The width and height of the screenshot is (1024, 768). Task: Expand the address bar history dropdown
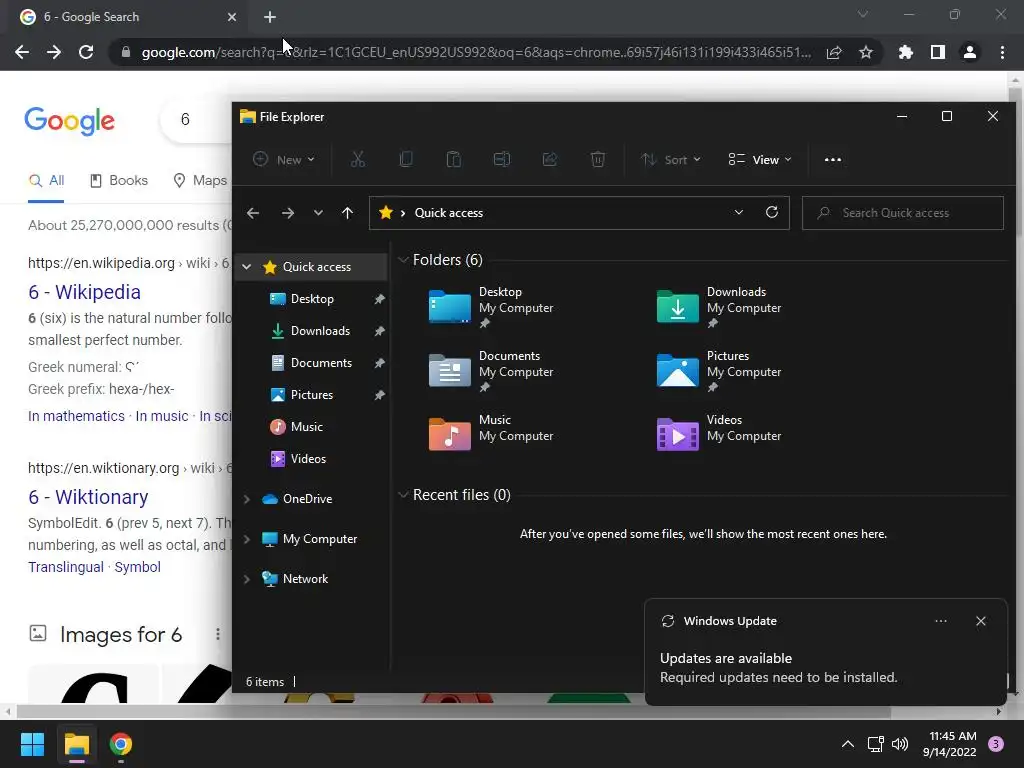[739, 212]
